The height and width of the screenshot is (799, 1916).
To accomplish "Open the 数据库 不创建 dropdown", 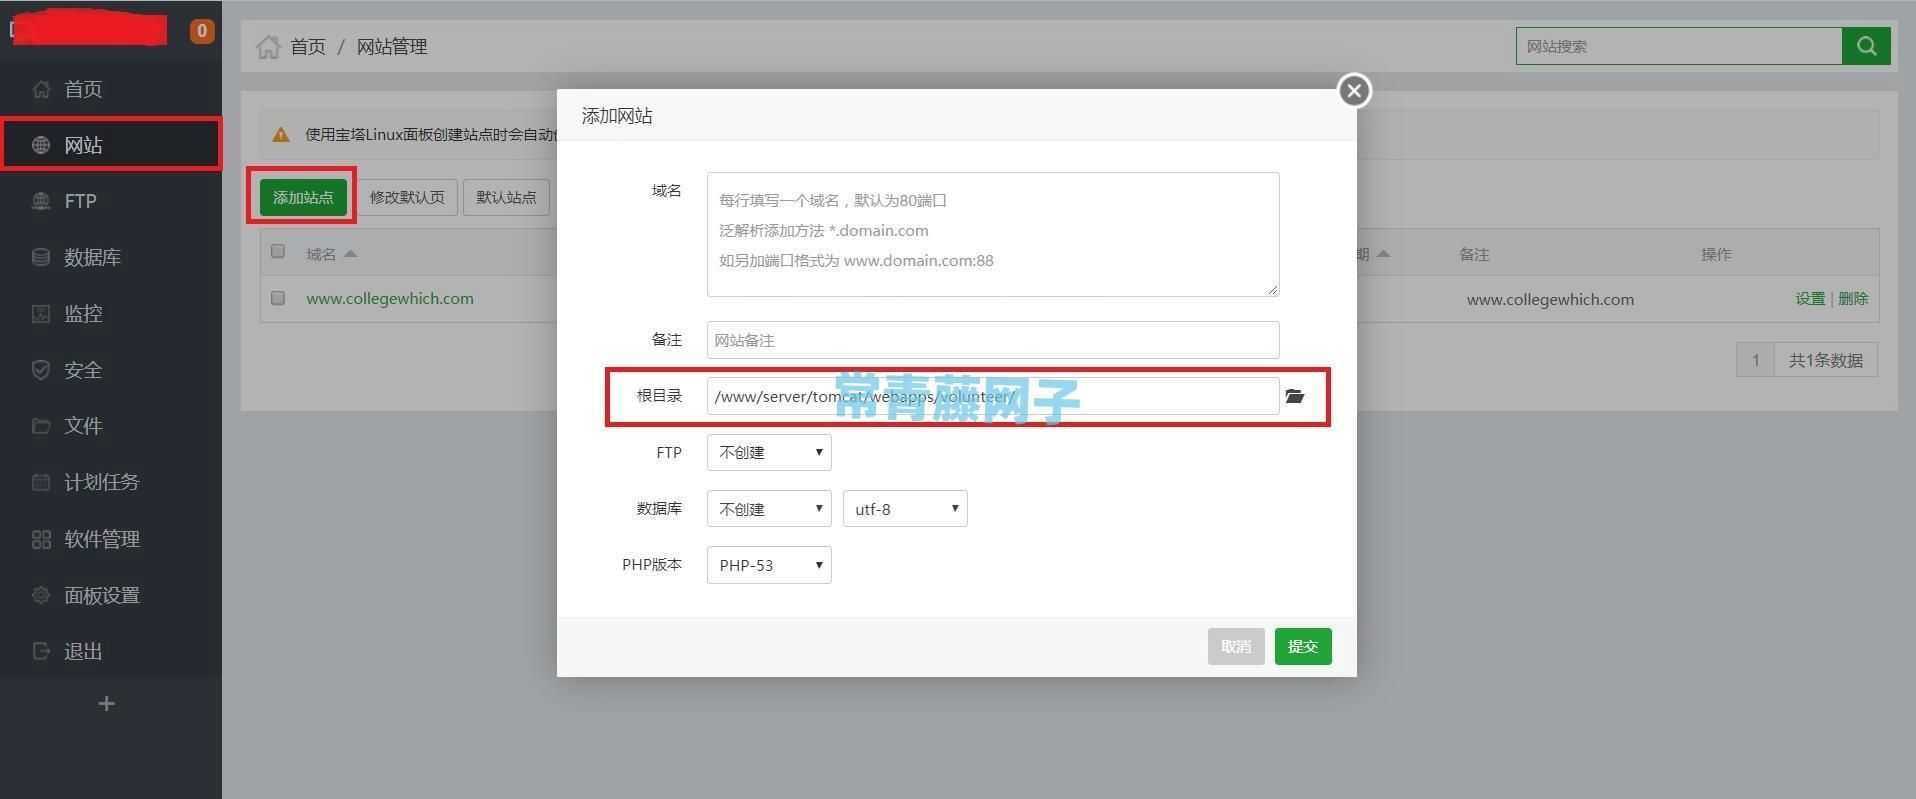I will tap(769, 509).
